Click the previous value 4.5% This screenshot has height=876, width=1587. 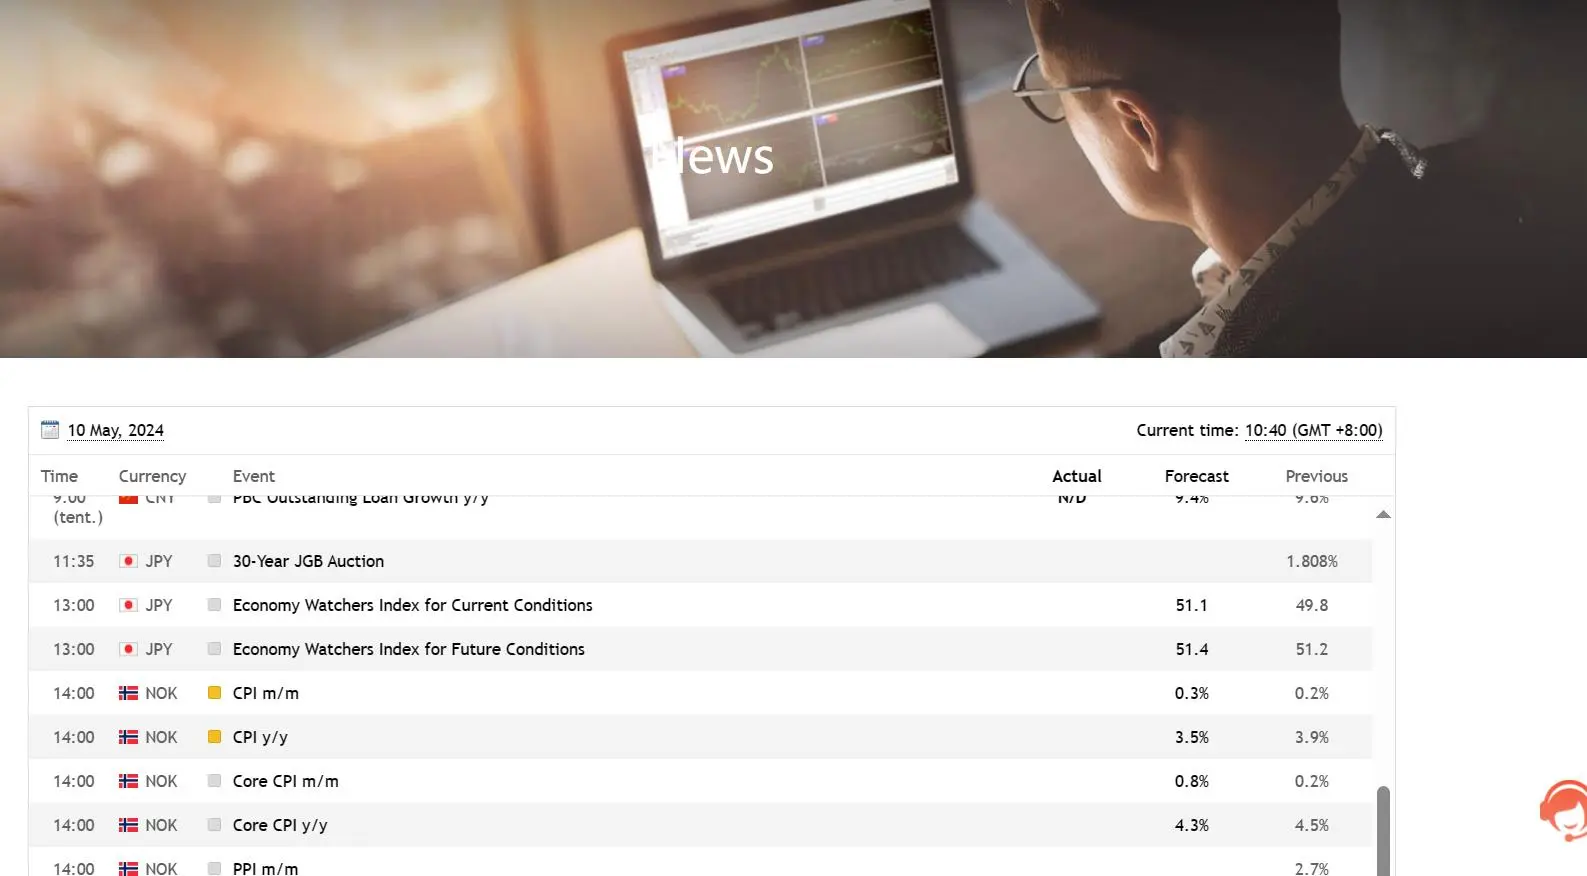[x=1312, y=825]
